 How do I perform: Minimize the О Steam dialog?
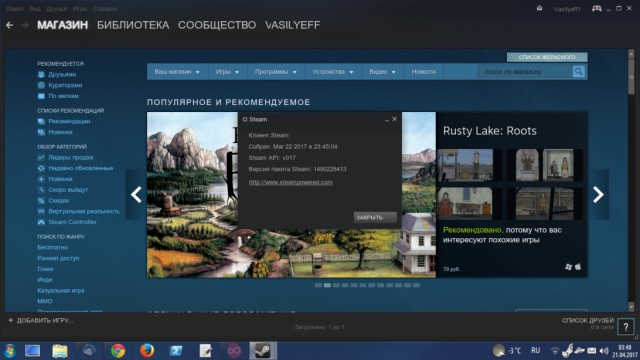[x=387, y=120]
